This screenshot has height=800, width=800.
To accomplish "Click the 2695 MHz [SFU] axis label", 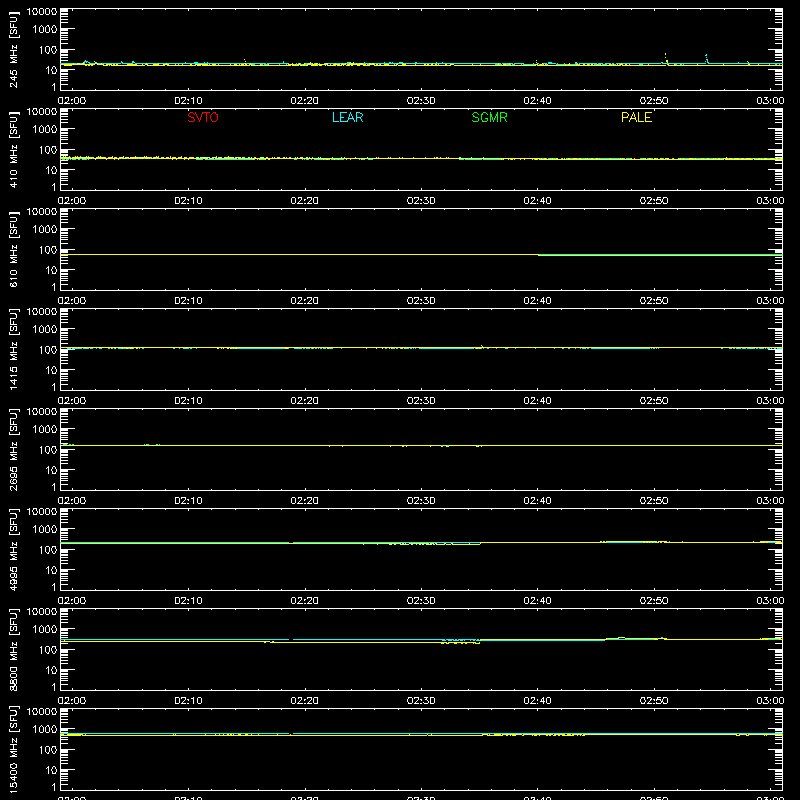I will tap(13, 449).
